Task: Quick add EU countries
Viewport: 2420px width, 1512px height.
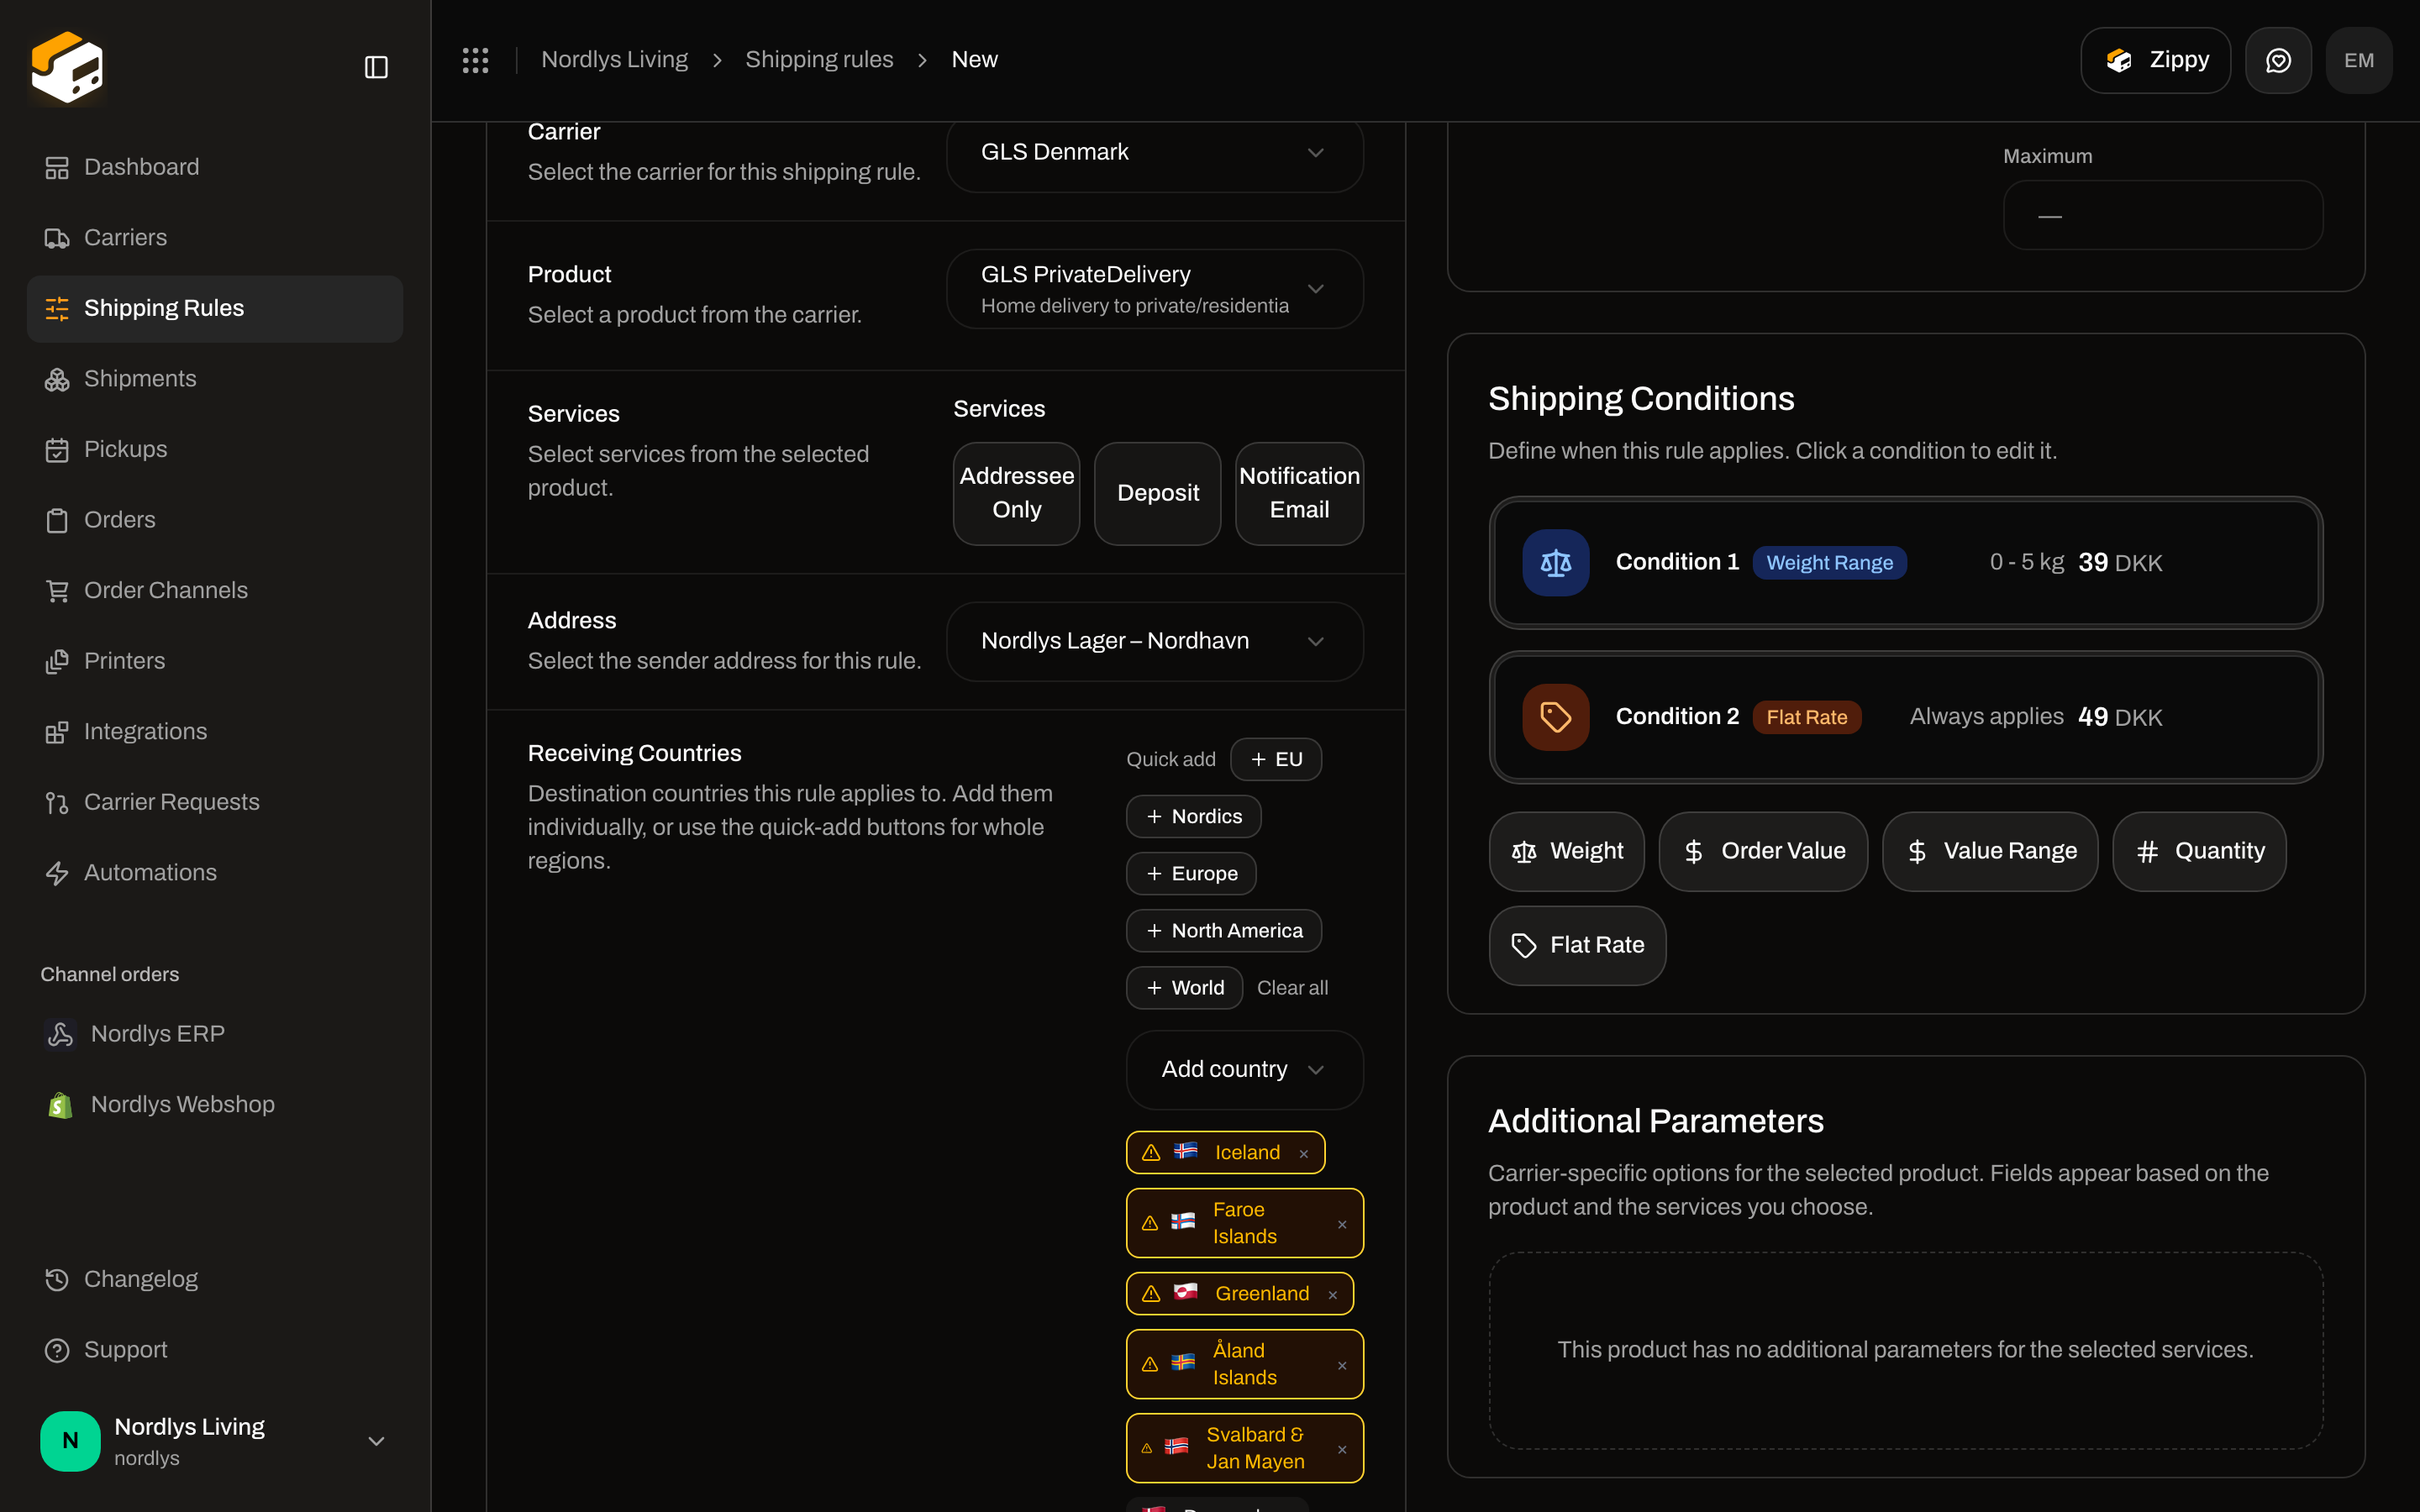Action: click(1276, 760)
